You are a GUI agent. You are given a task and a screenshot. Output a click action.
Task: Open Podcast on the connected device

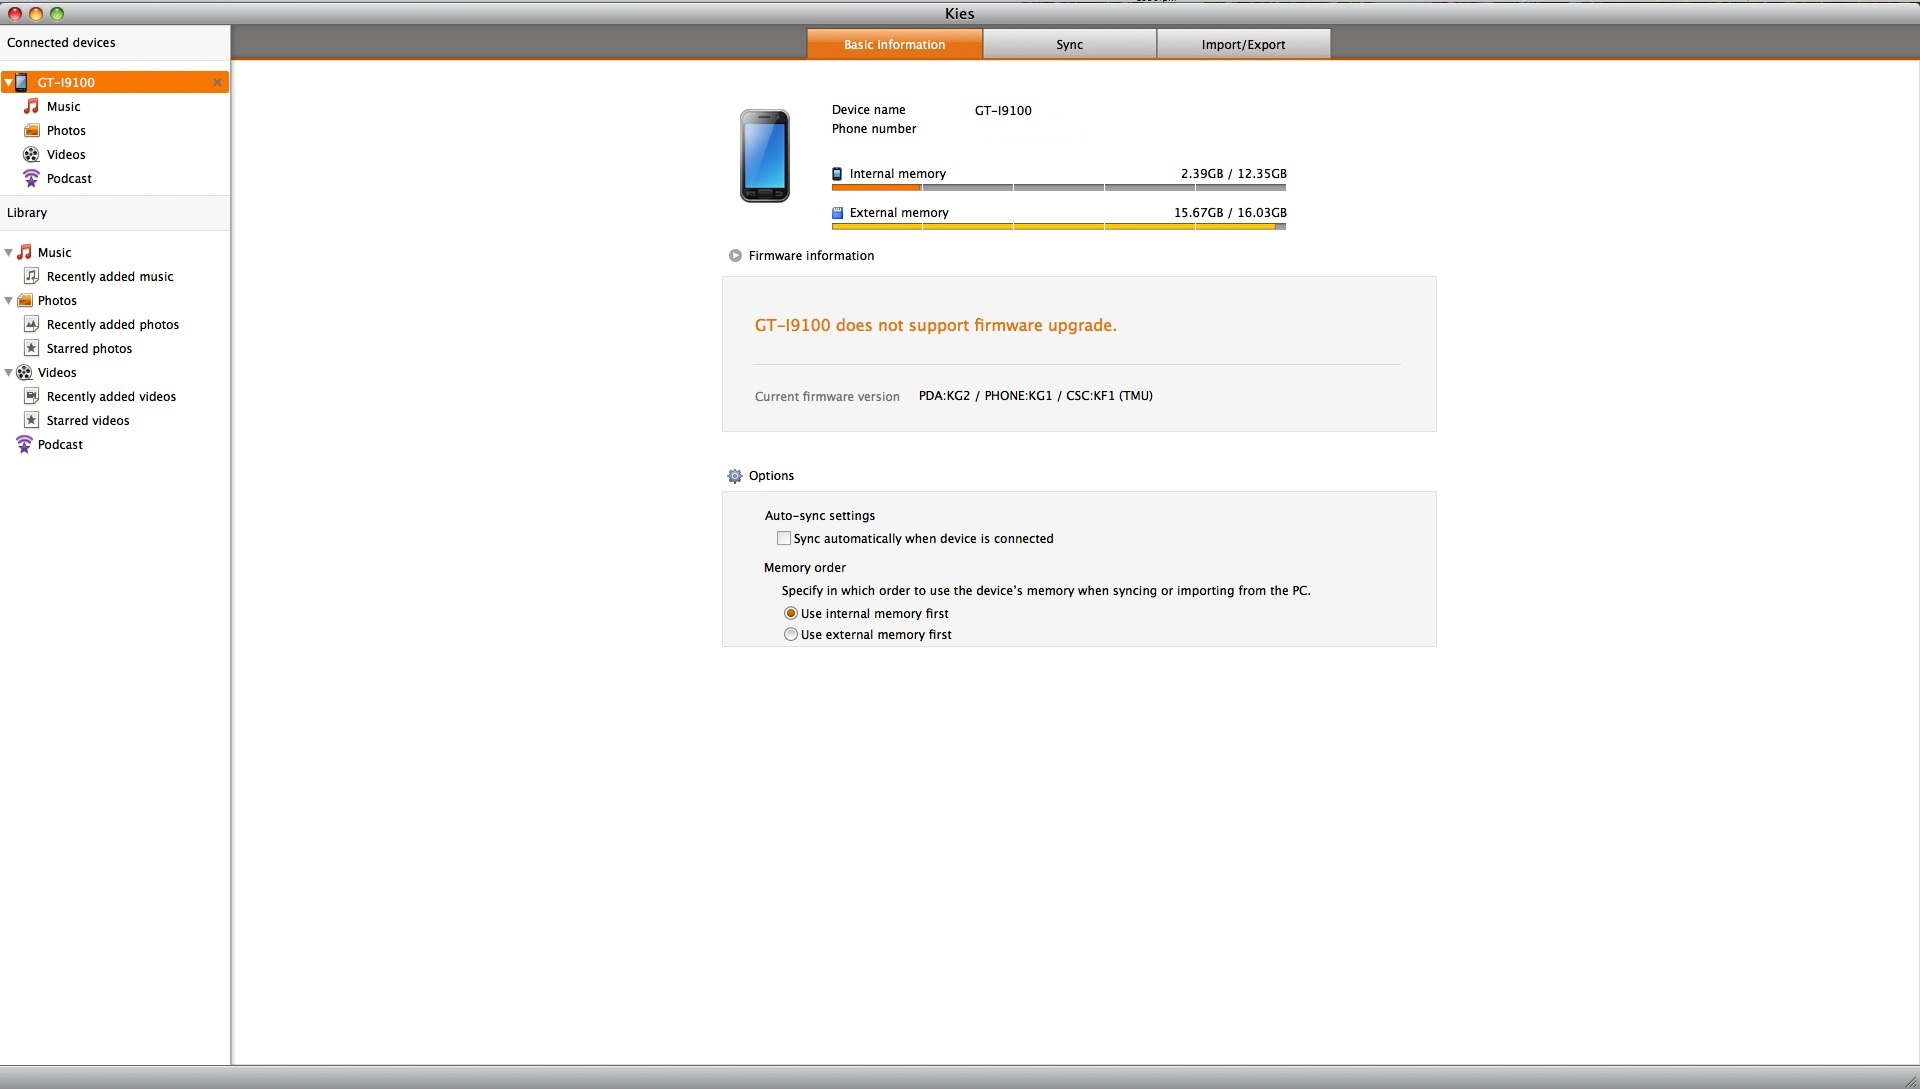tap(69, 179)
